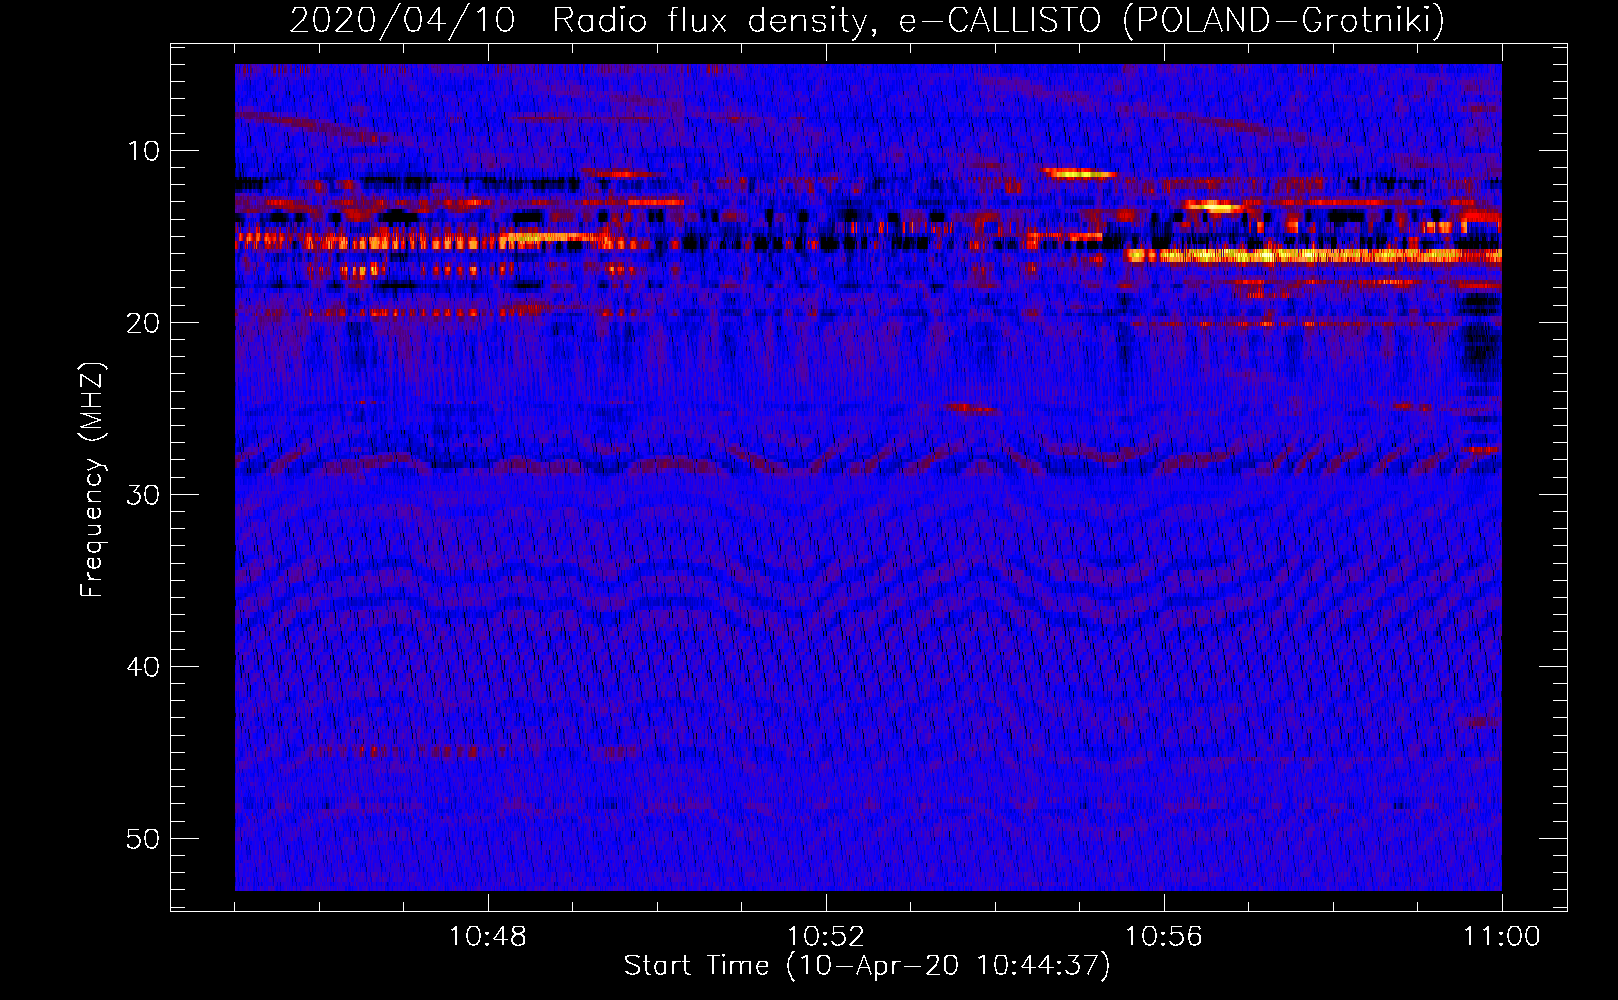Click the 40 MHz frequency tick label

(144, 667)
